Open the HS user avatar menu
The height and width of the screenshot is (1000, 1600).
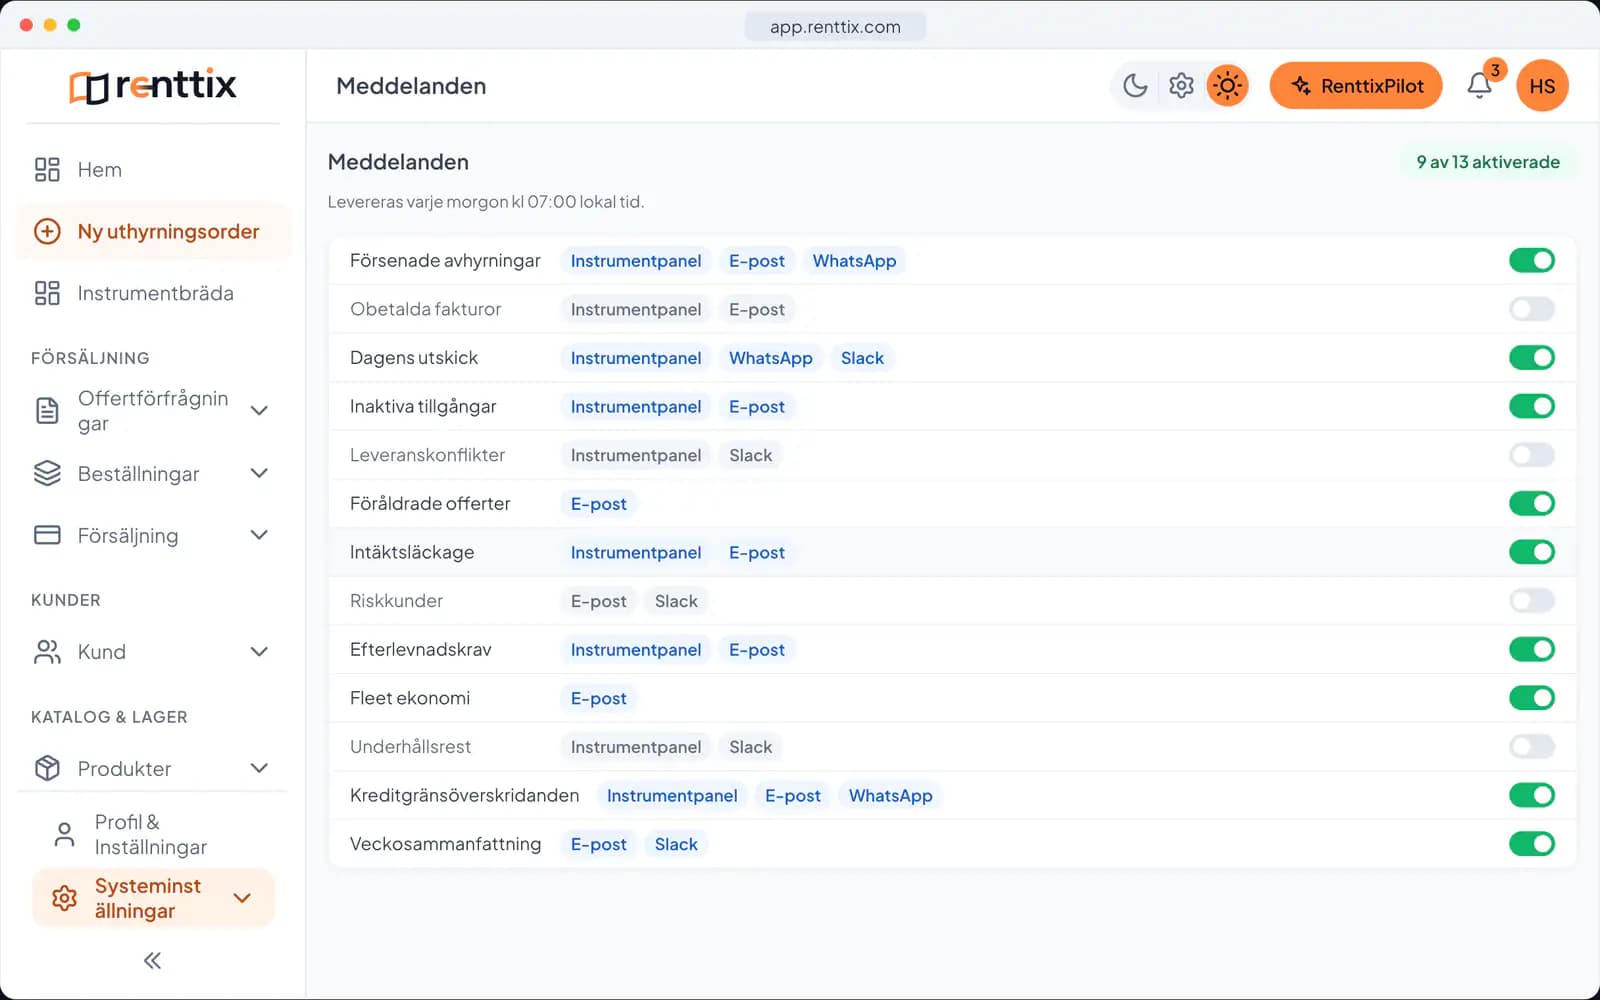coord(1542,86)
